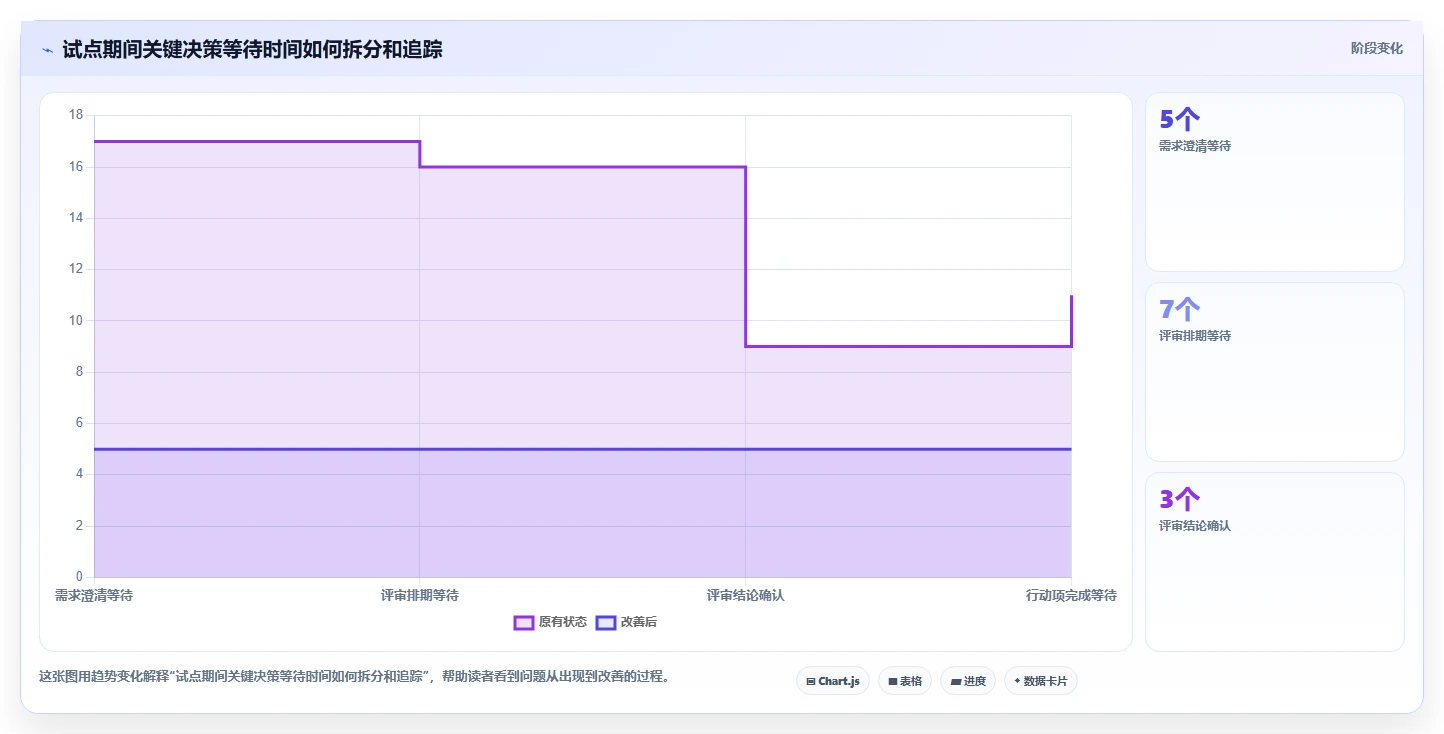The width and height of the screenshot is (1444, 734).
Task: Click the 数据卡片 tag star icon
Action: tap(1017, 681)
